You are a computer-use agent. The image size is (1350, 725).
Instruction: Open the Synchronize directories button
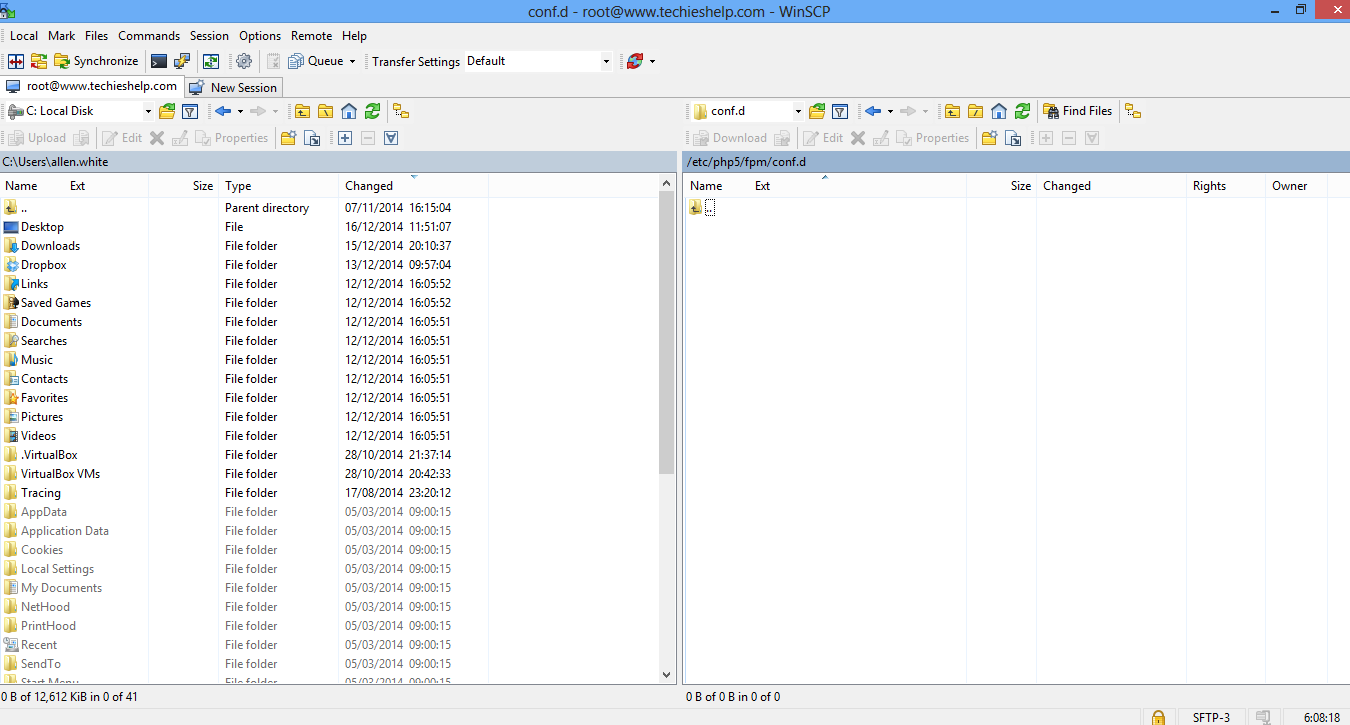click(x=96, y=61)
